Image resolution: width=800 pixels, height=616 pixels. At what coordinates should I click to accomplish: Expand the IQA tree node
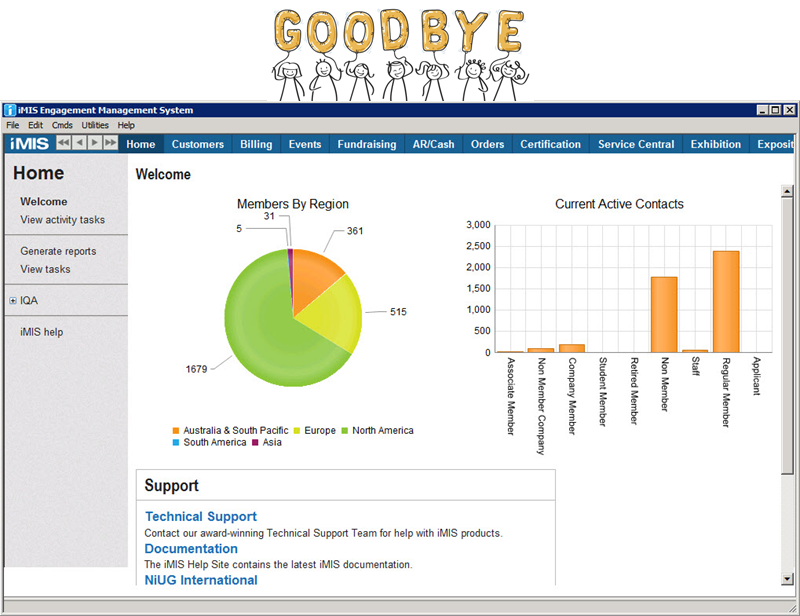pyautogui.click(x=12, y=300)
